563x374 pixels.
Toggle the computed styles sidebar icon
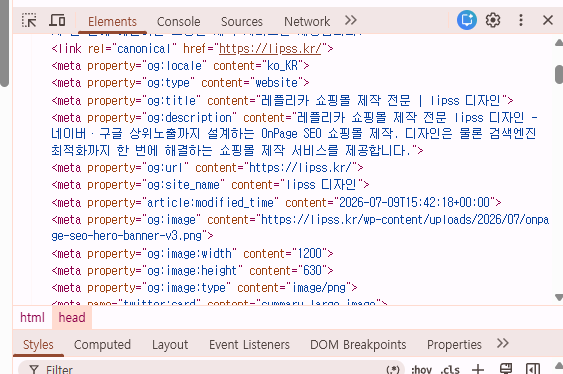coord(533,369)
